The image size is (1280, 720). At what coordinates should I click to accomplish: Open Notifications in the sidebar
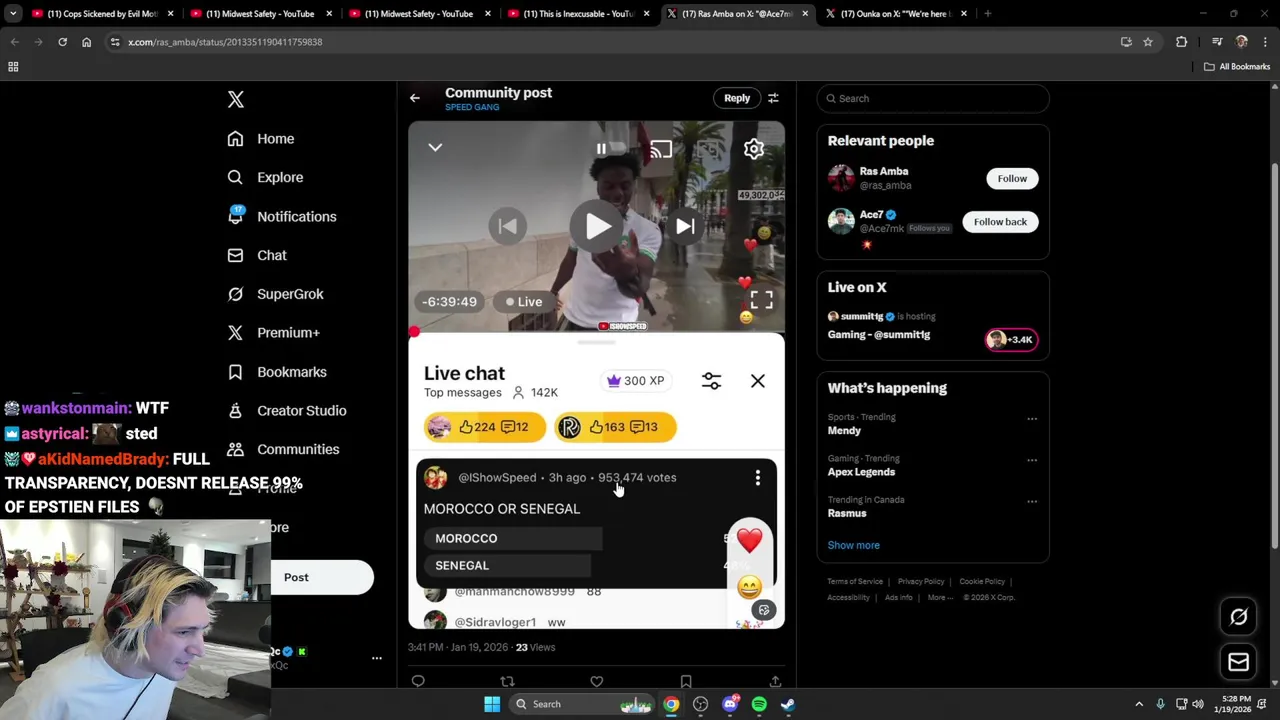pyautogui.click(x=282, y=216)
